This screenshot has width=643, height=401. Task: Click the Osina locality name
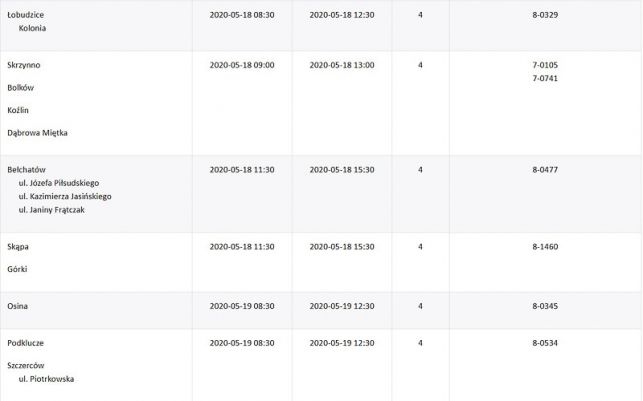(x=17, y=306)
